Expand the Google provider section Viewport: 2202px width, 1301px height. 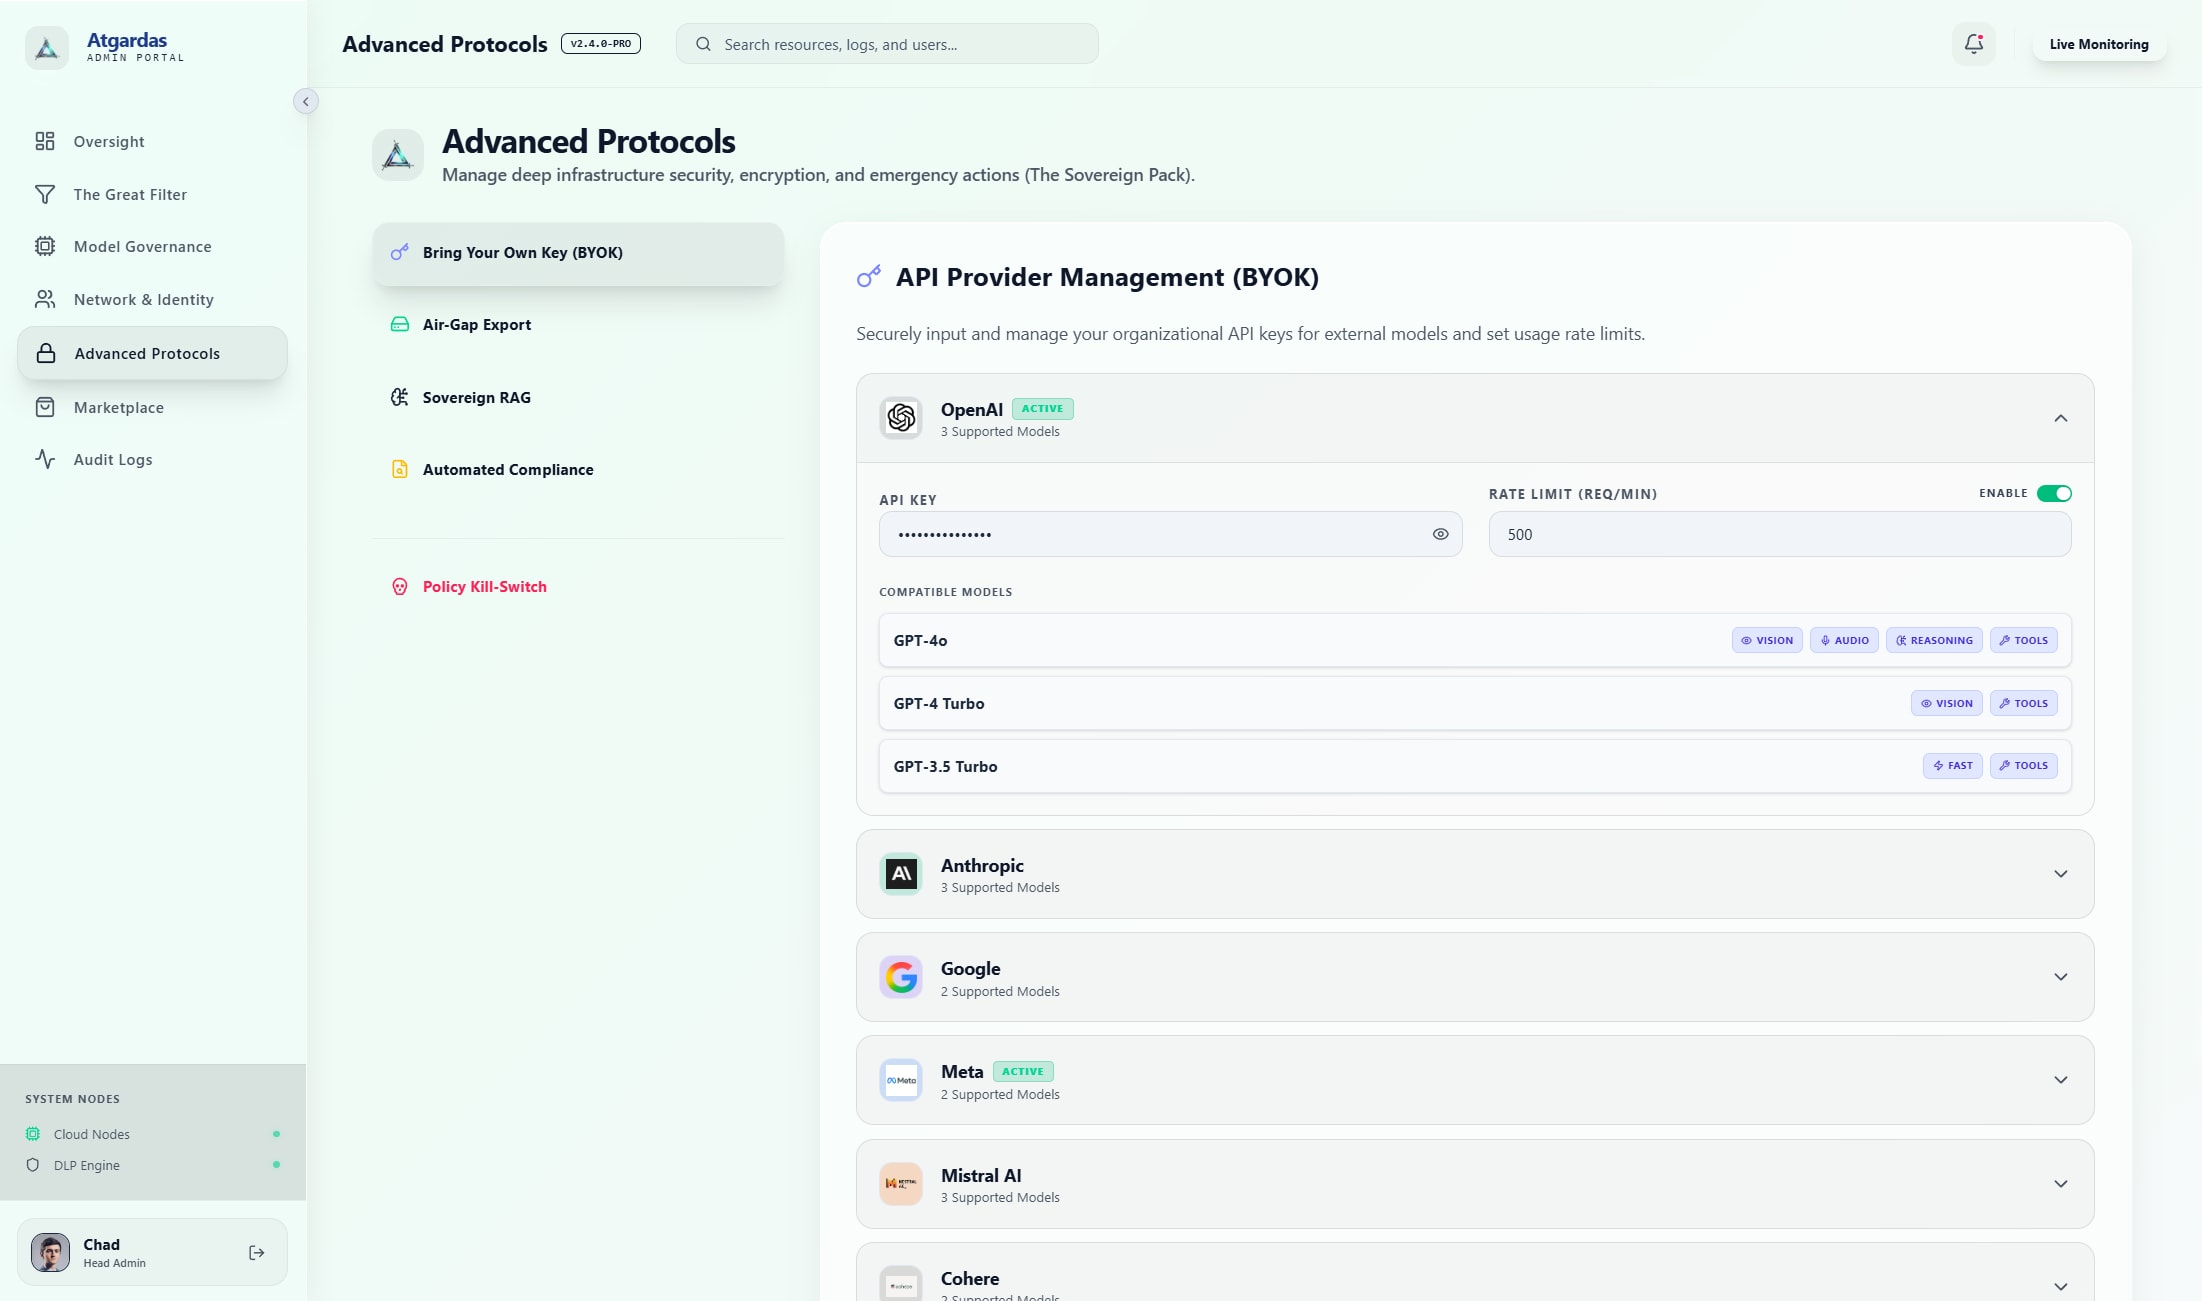pyautogui.click(x=2060, y=977)
